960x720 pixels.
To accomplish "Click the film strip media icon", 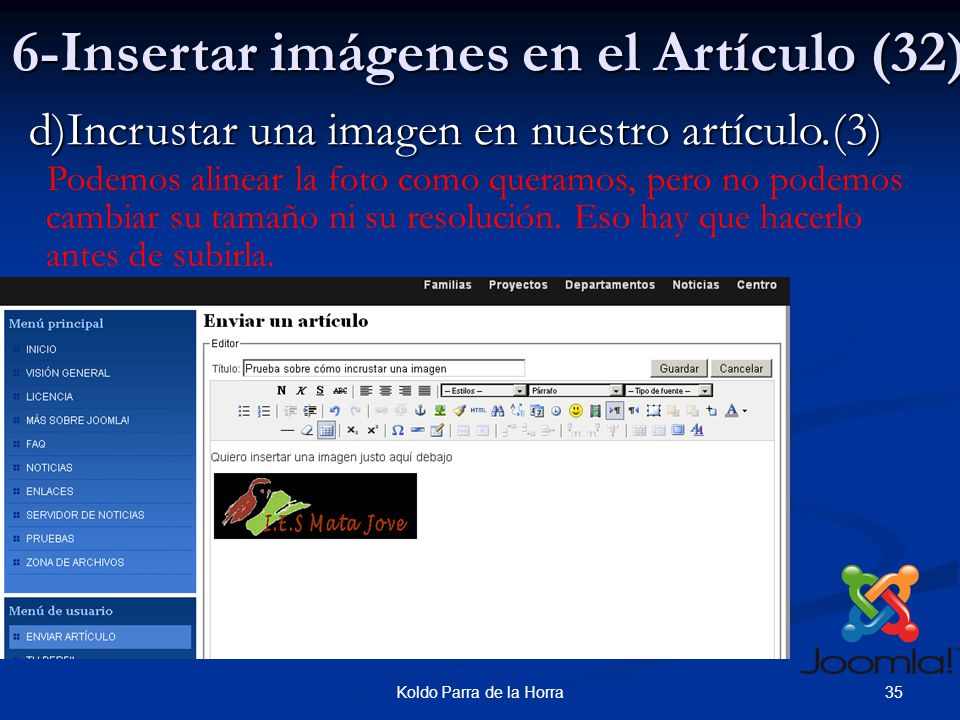I will click(x=595, y=411).
